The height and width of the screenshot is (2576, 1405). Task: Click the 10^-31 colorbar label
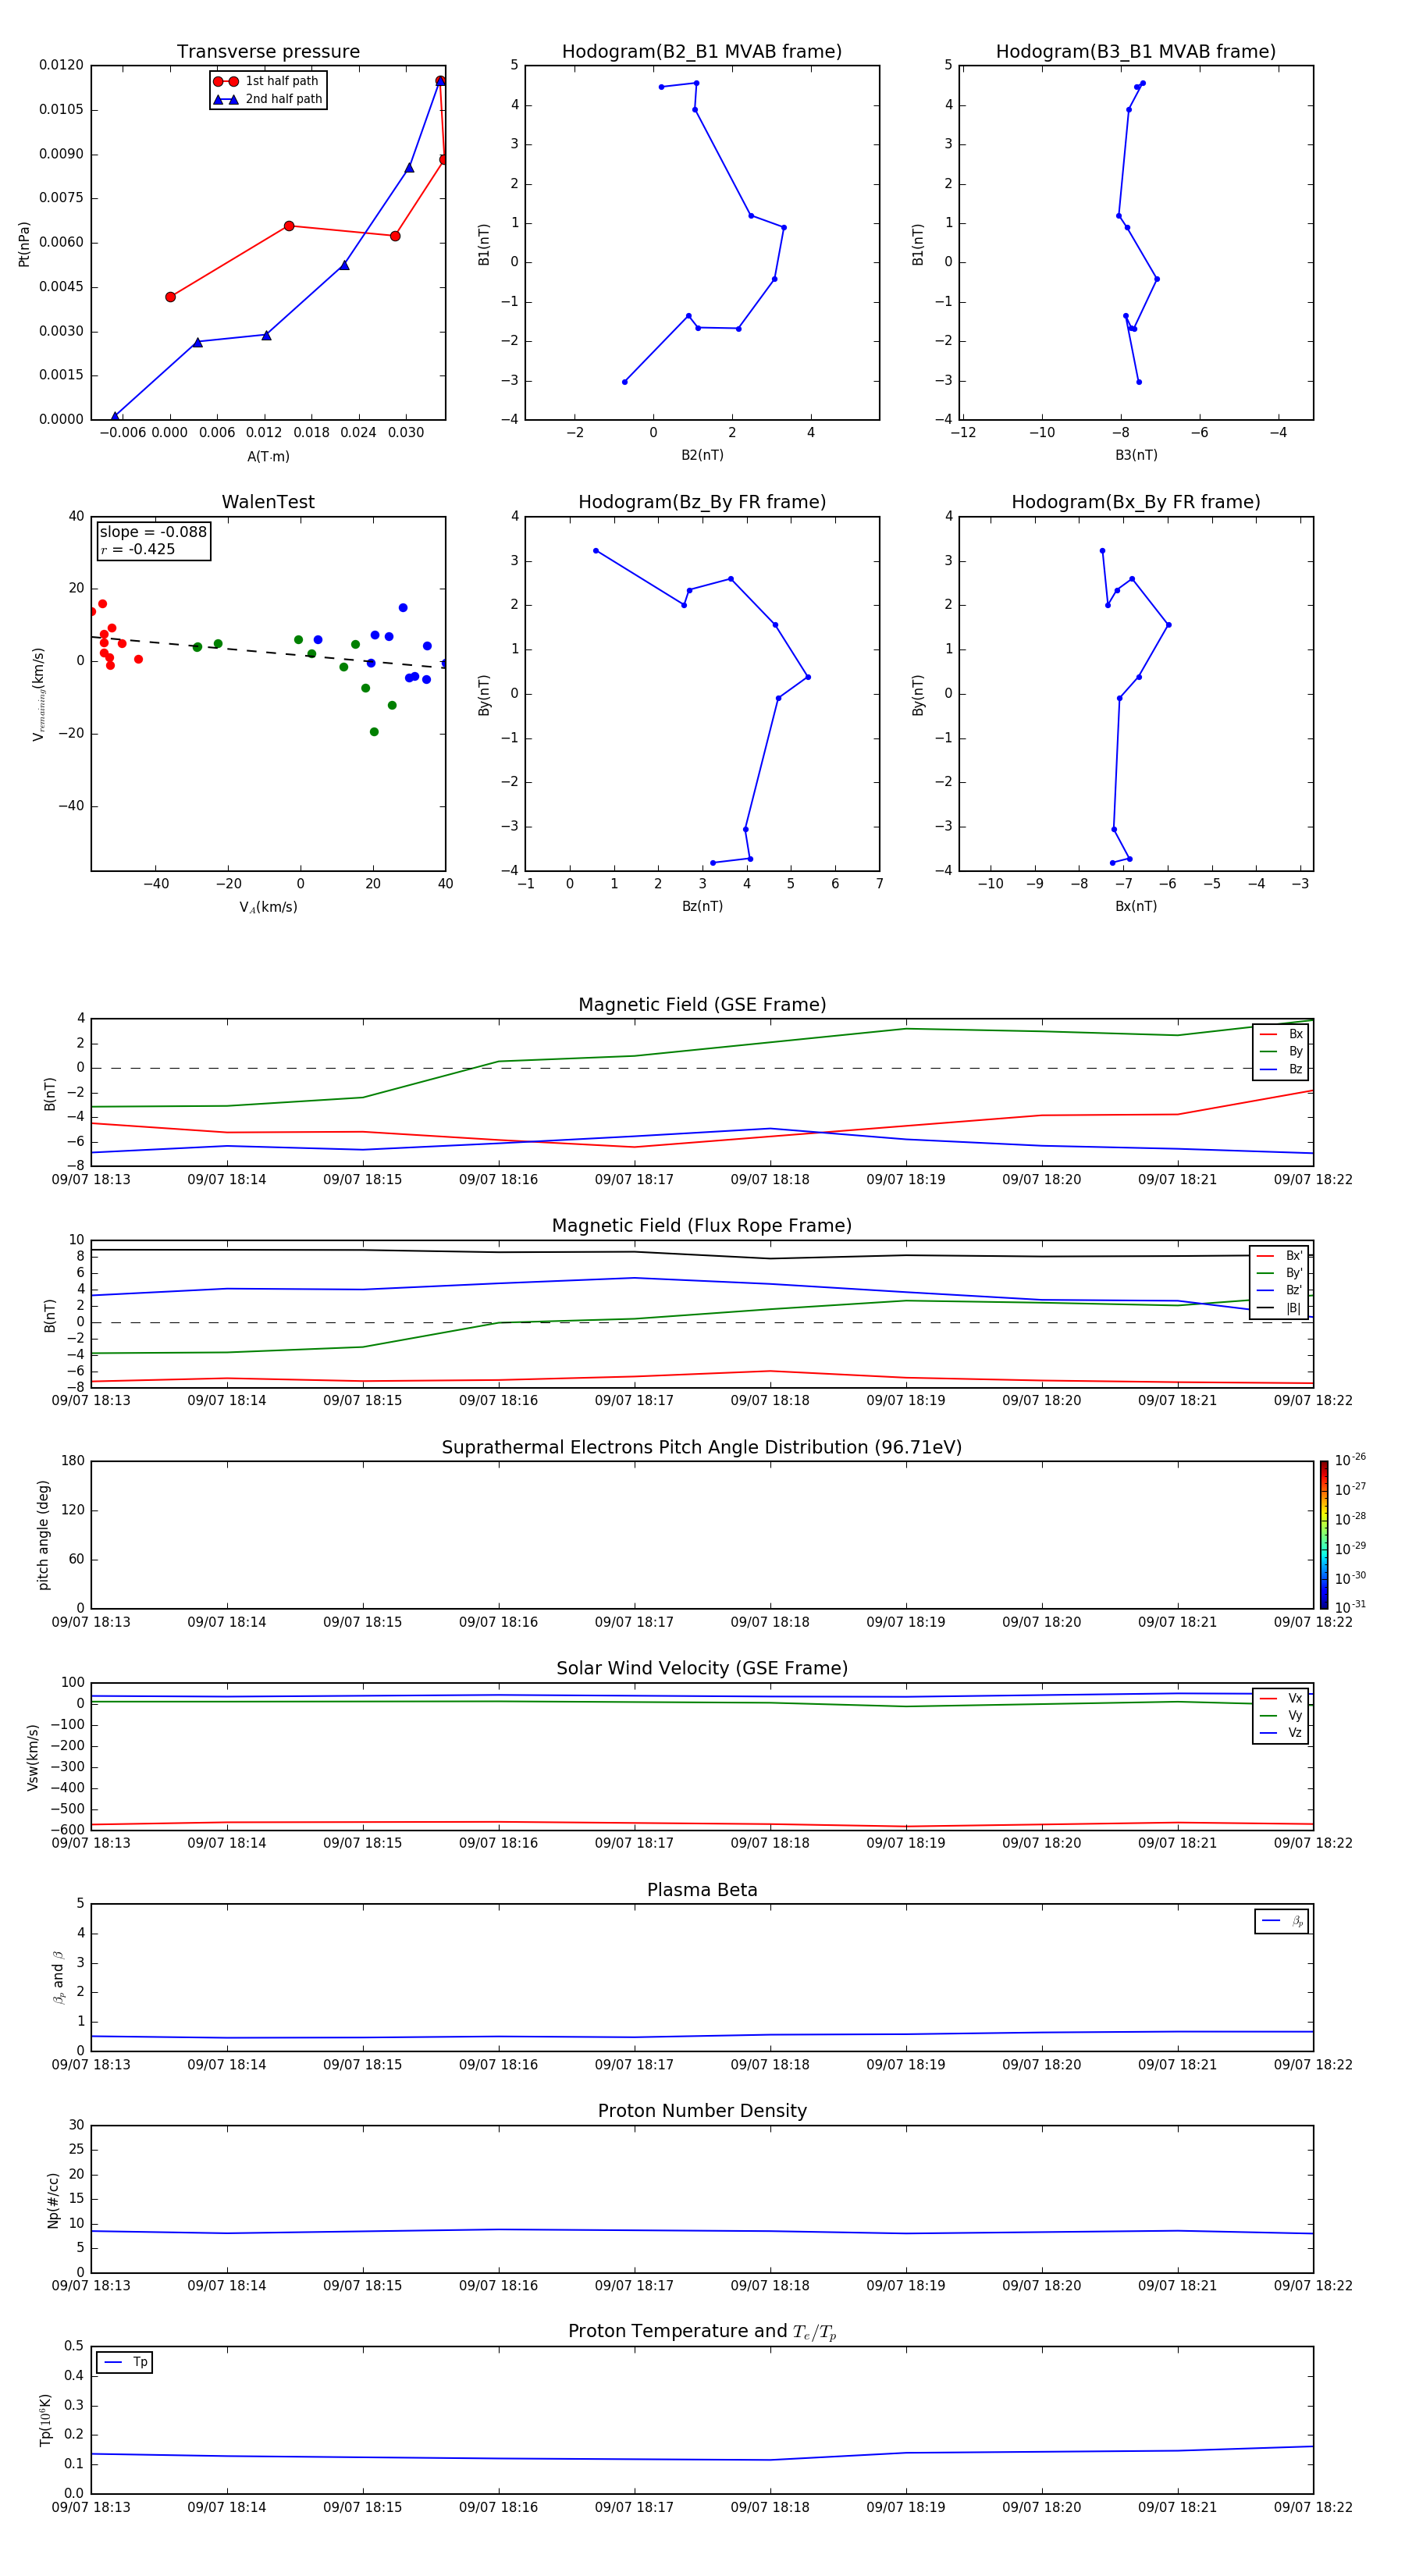[1350, 1607]
